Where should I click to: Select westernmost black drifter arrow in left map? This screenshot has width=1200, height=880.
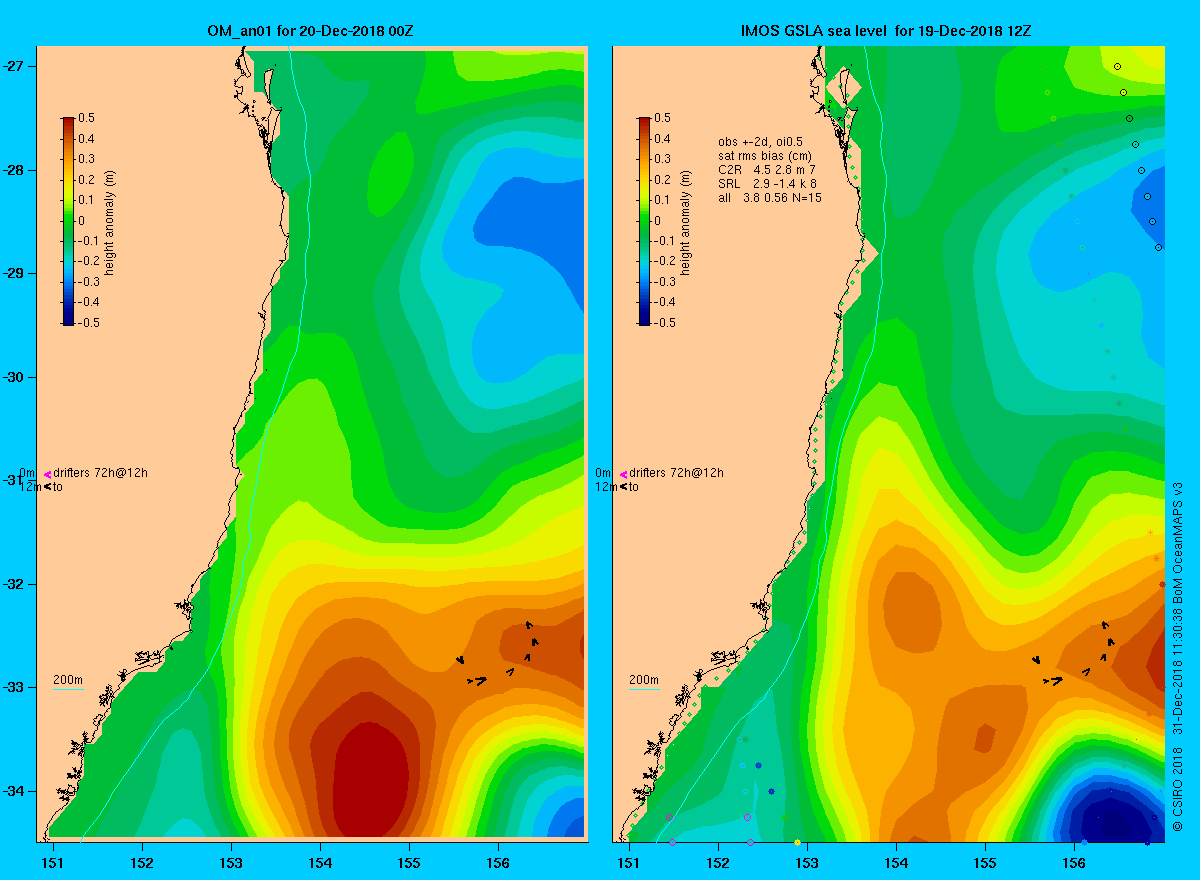coord(460,659)
